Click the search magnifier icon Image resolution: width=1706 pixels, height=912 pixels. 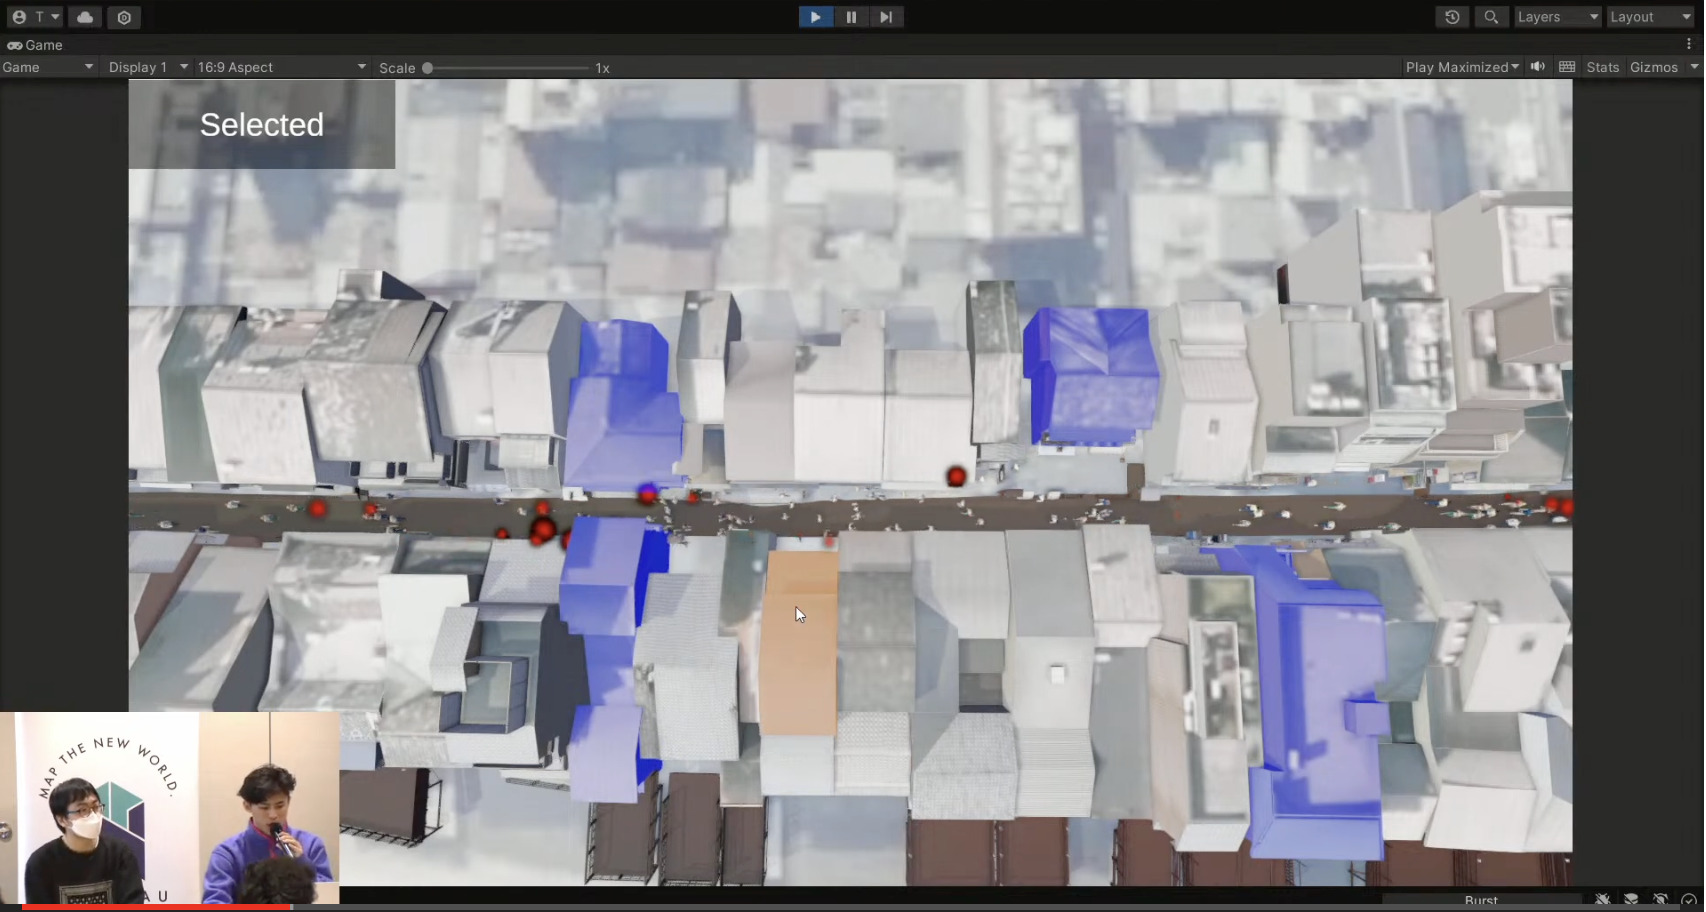pos(1491,17)
